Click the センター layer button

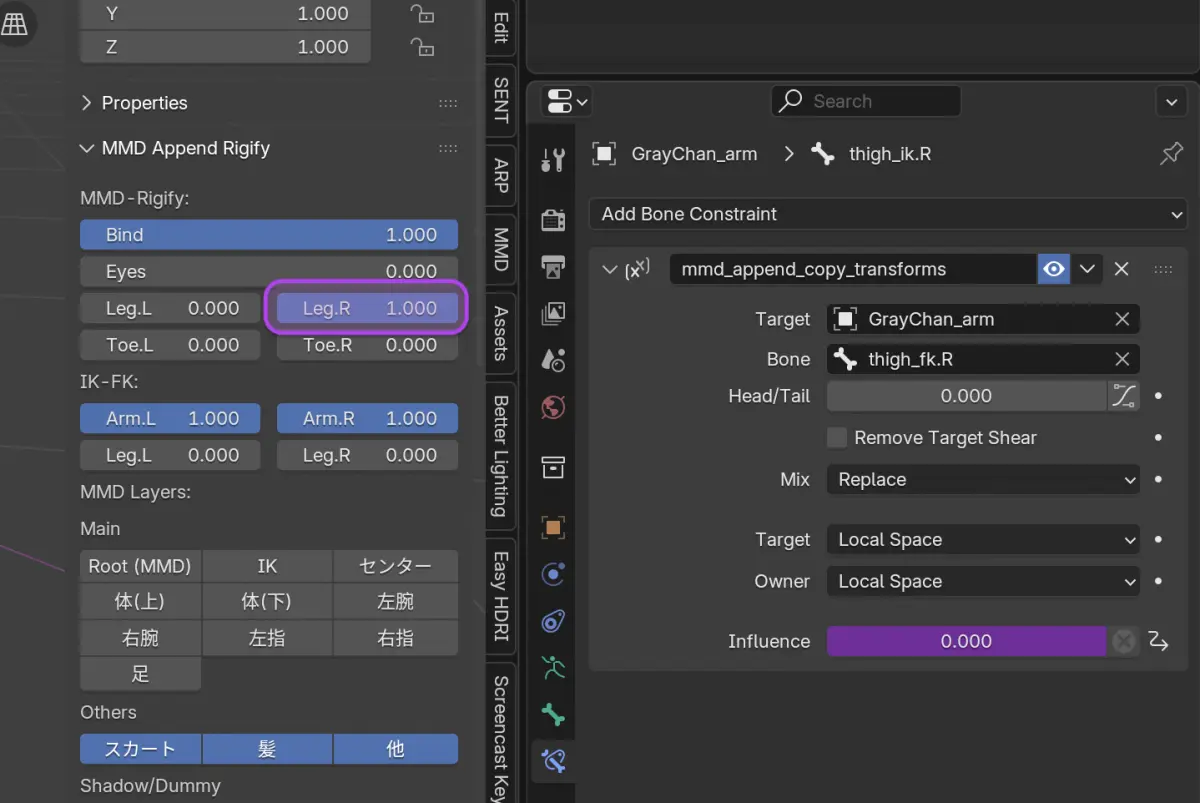[395, 566]
